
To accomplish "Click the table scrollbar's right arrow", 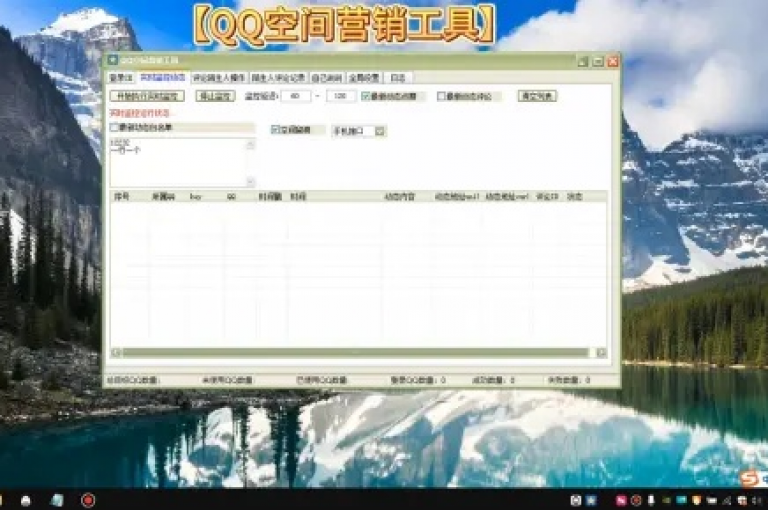I will click(601, 353).
